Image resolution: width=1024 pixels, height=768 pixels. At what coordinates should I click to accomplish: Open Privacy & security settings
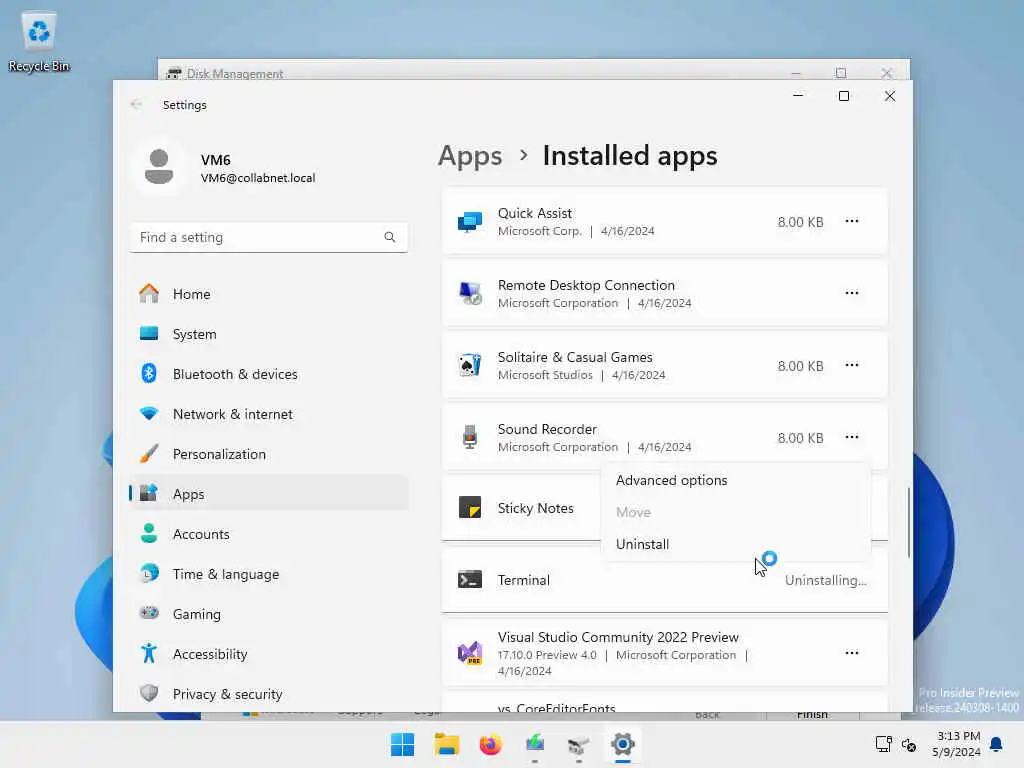[x=269, y=694]
